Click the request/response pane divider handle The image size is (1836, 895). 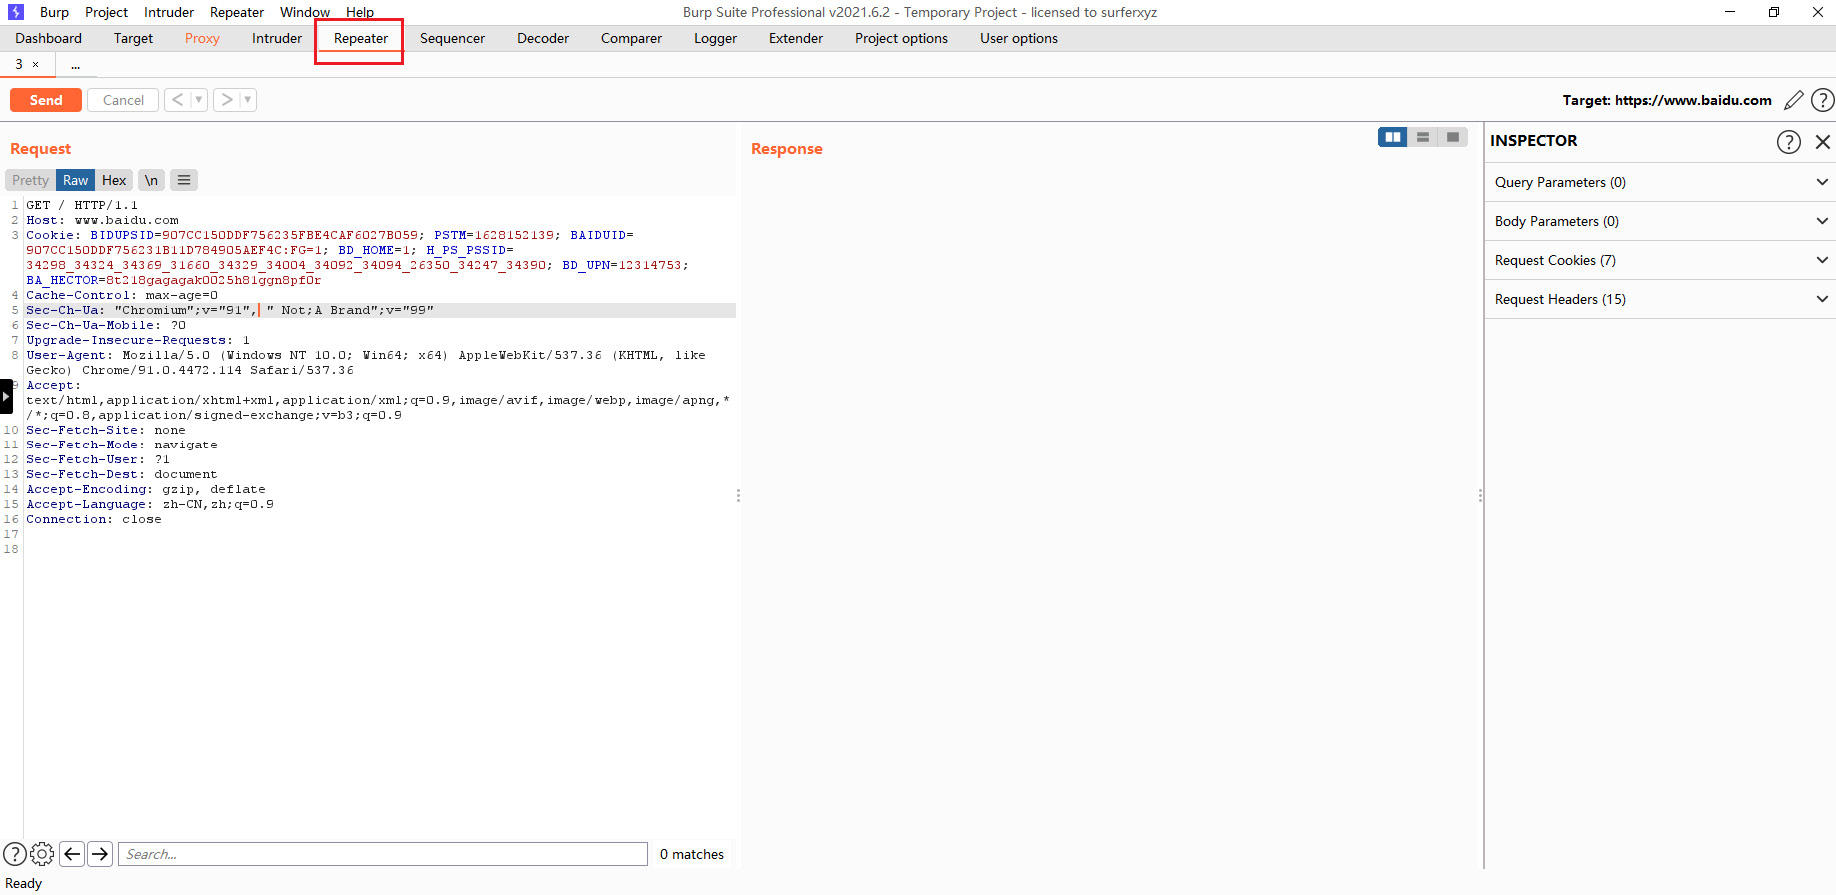pyautogui.click(x=738, y=495)
